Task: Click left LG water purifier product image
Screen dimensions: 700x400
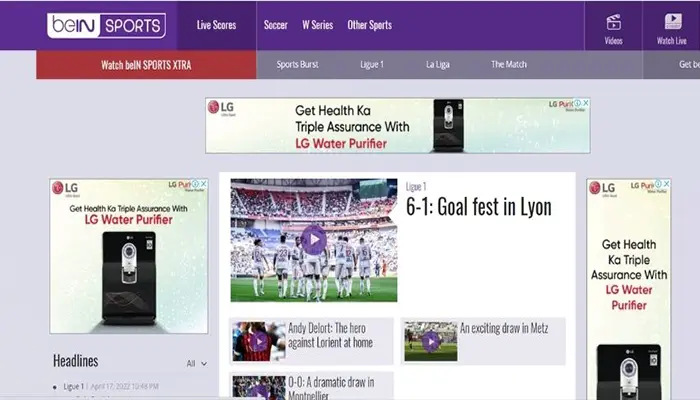Action: click(129, 278)
